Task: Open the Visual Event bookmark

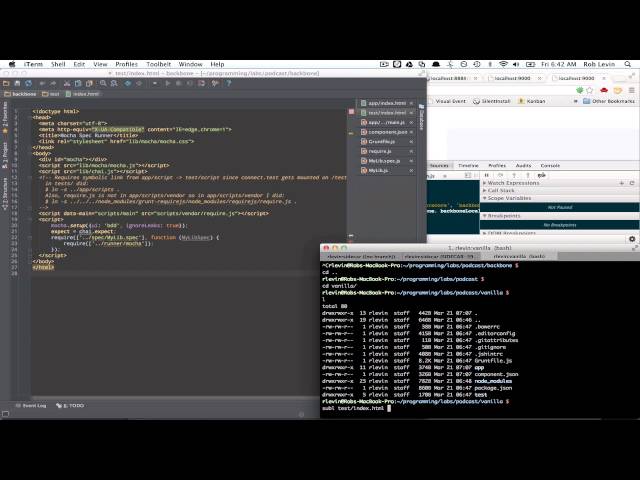Action: click(447, 101)
